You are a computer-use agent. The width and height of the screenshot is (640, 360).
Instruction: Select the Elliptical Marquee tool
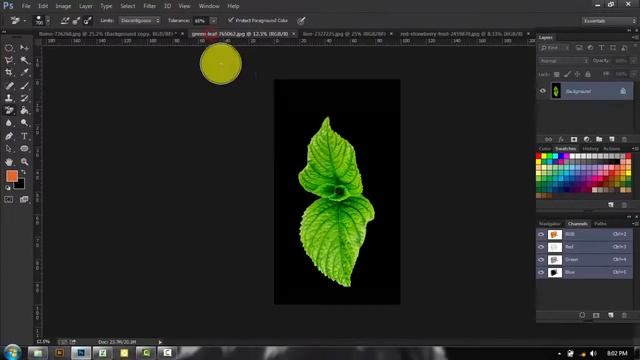[9, 48]
